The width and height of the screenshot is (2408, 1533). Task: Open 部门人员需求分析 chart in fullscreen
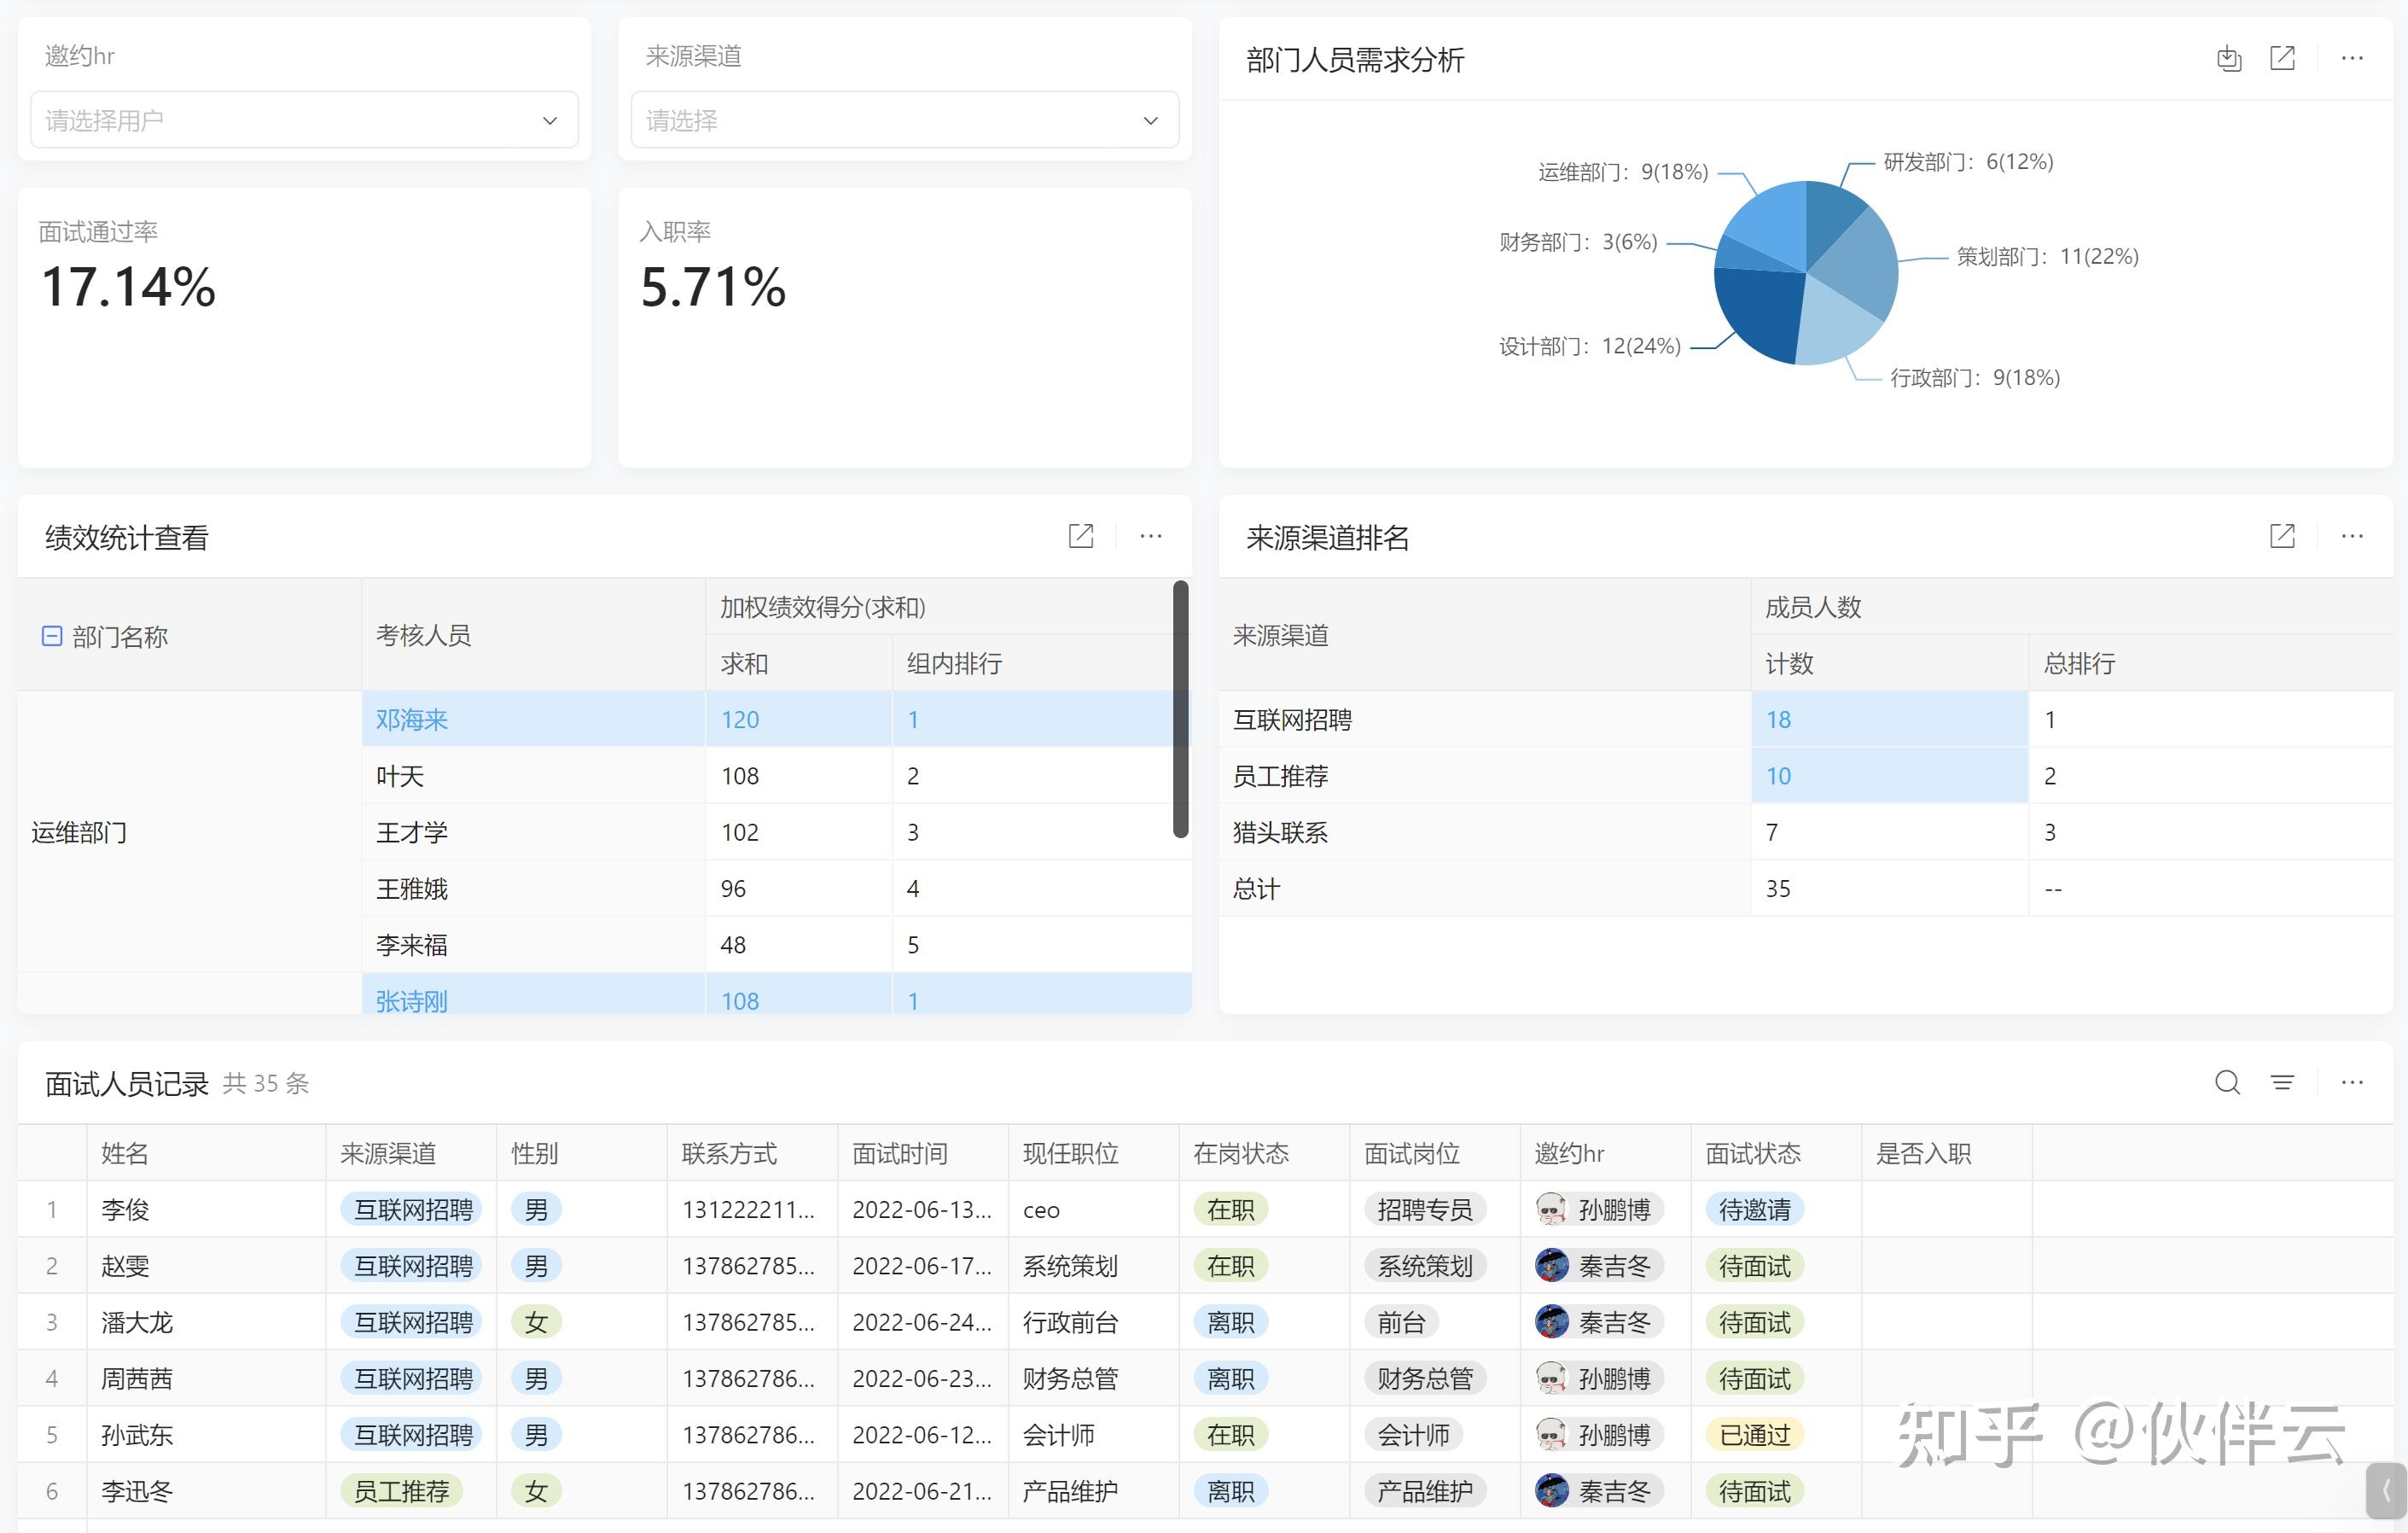coord(2282,59)
